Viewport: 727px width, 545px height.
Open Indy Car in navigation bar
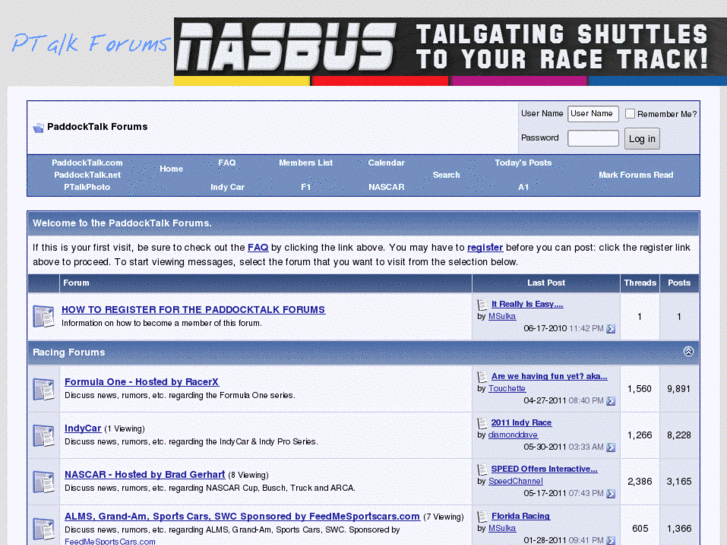[x=227, y=187]
